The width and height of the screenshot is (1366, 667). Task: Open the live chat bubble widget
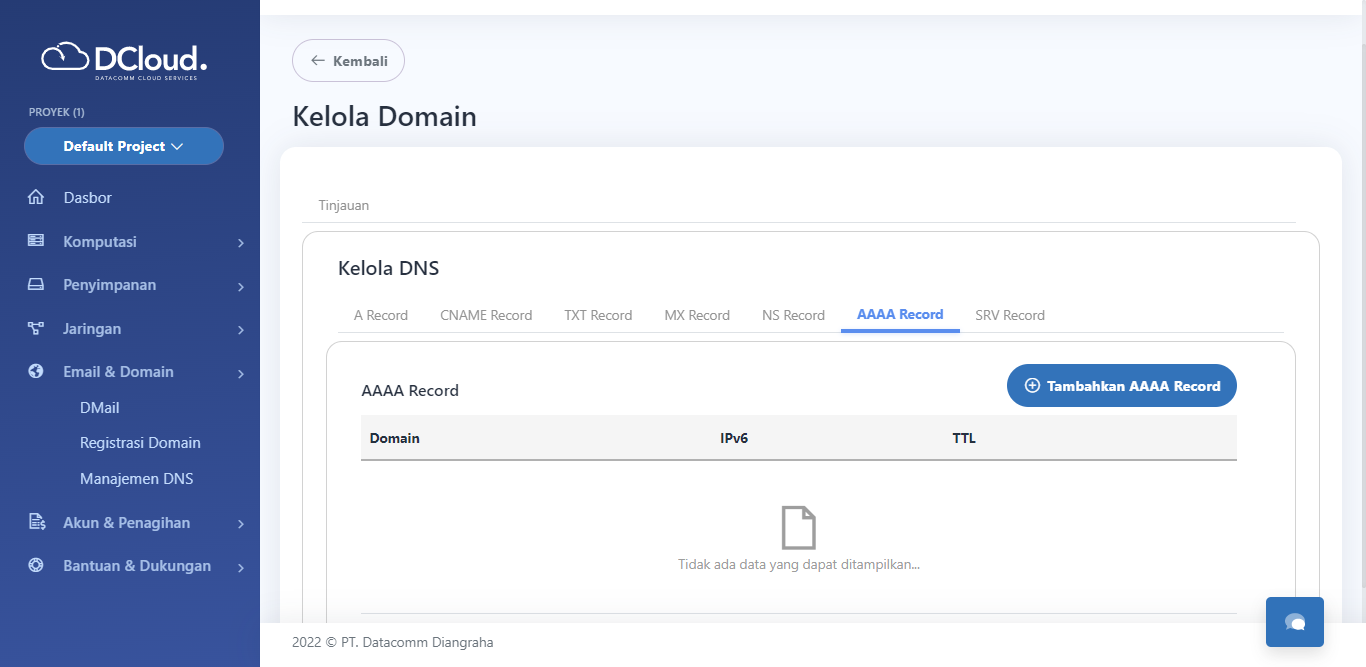click(x=1294, y=622)
